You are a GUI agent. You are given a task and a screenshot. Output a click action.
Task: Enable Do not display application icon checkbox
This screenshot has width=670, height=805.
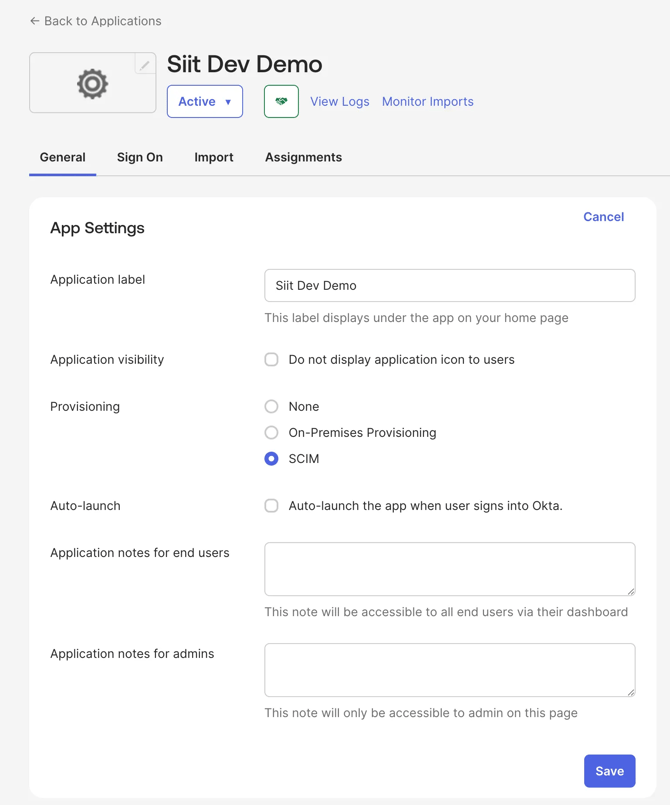pyautogui.click(x=272, y=359)
